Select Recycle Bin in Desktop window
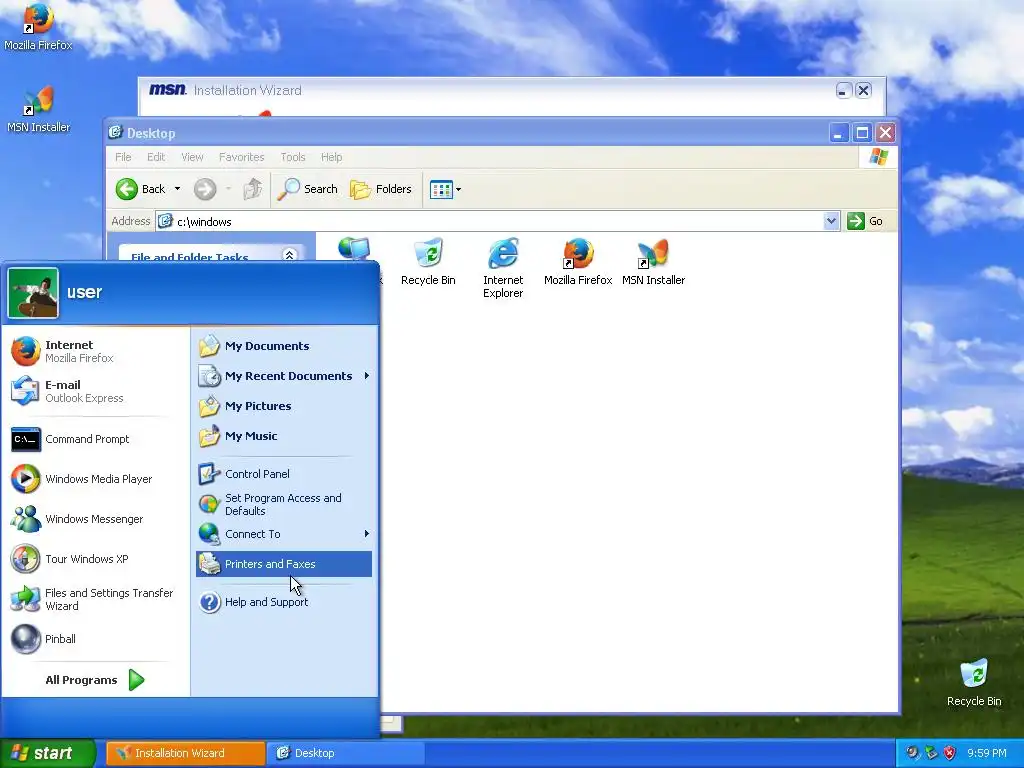 [428, 263]
